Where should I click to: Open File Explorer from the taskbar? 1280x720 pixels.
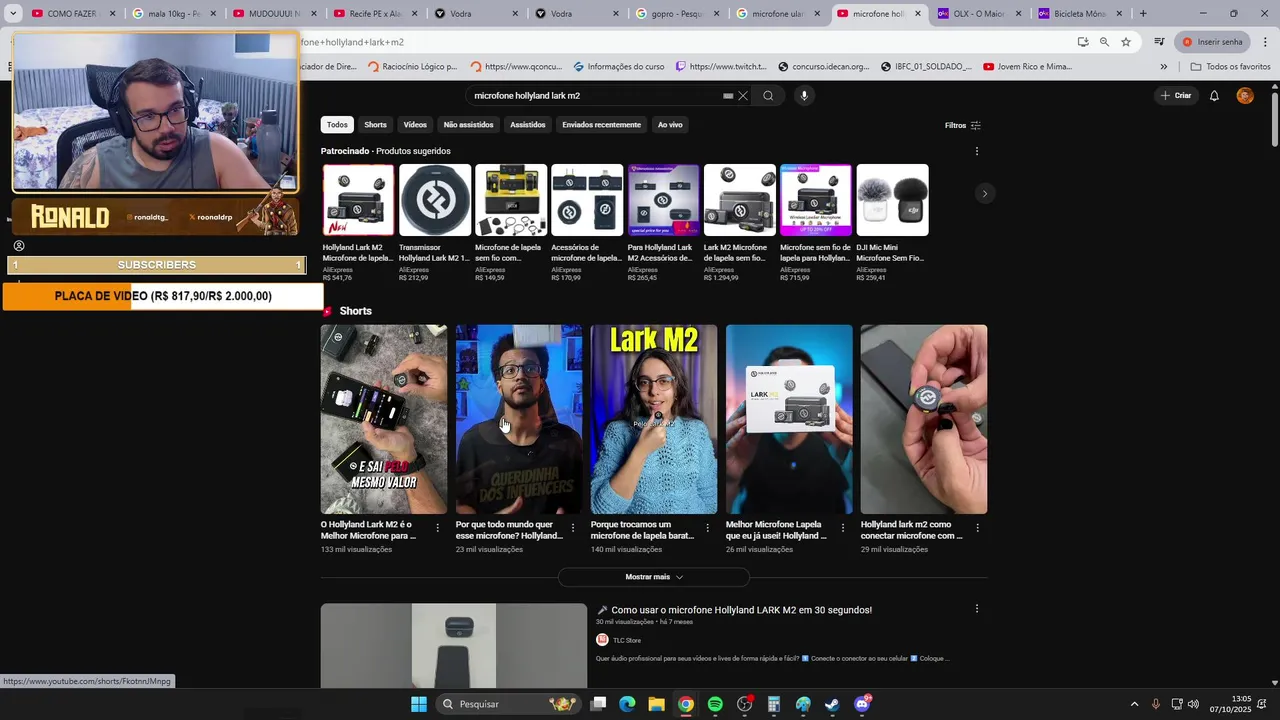[656, 704]
